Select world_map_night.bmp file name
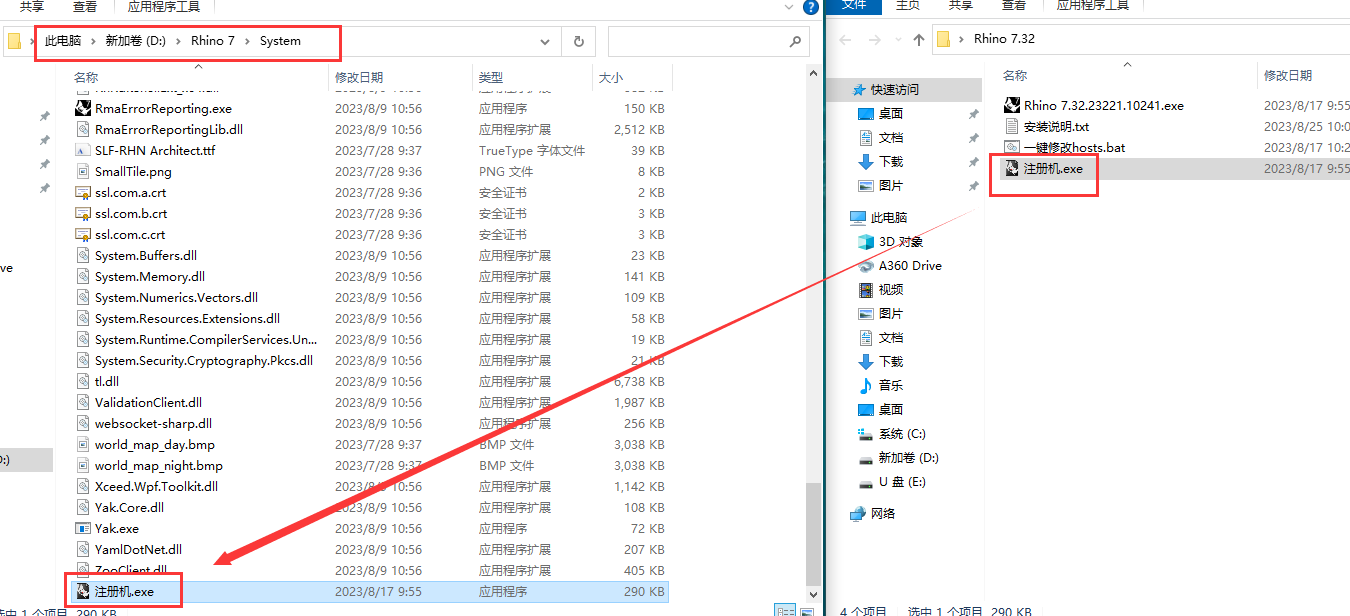 point(159,465)
